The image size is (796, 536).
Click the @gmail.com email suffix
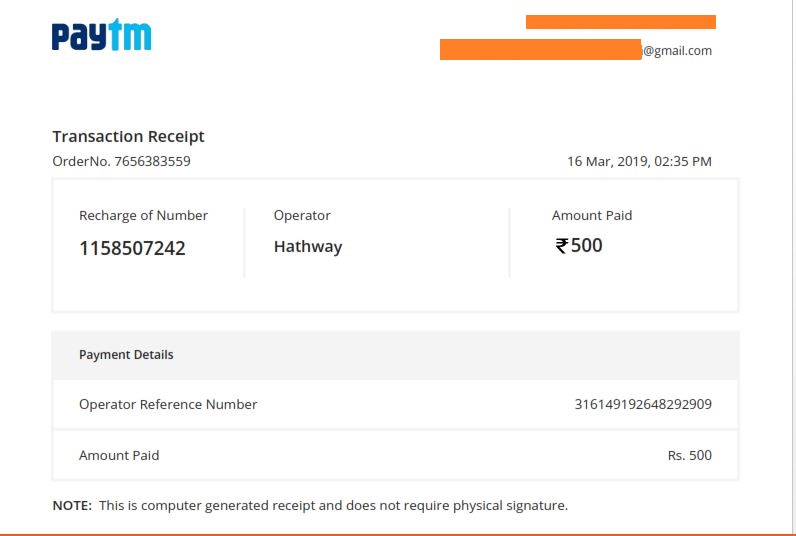(x=678, y=51)
